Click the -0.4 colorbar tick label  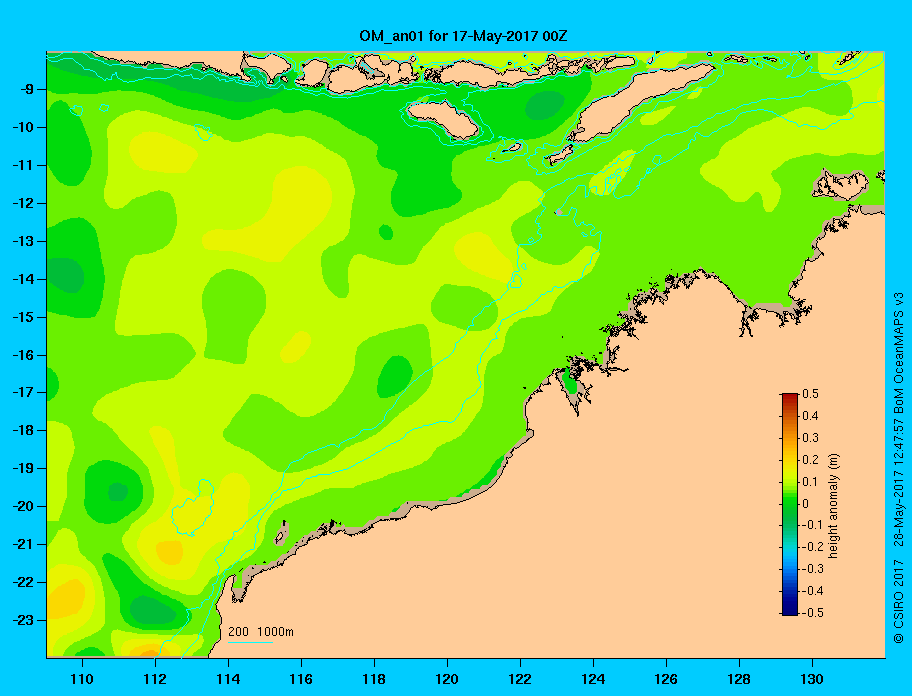click(813, 591)
